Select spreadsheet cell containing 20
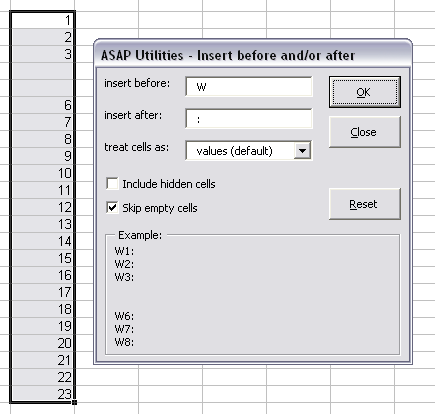Image resolution: width=435 pixels, height=414 pixels. click(43, 343)
